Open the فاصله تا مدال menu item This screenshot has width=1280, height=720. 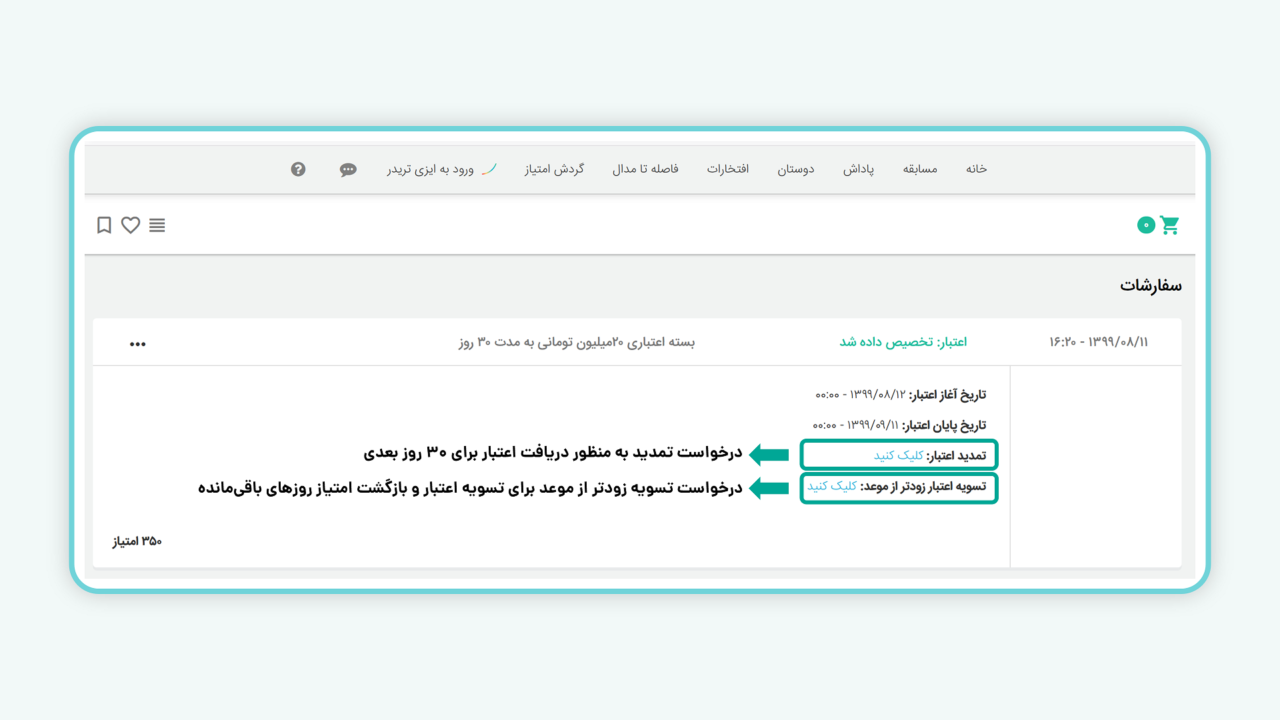click(x=645, y=169)
